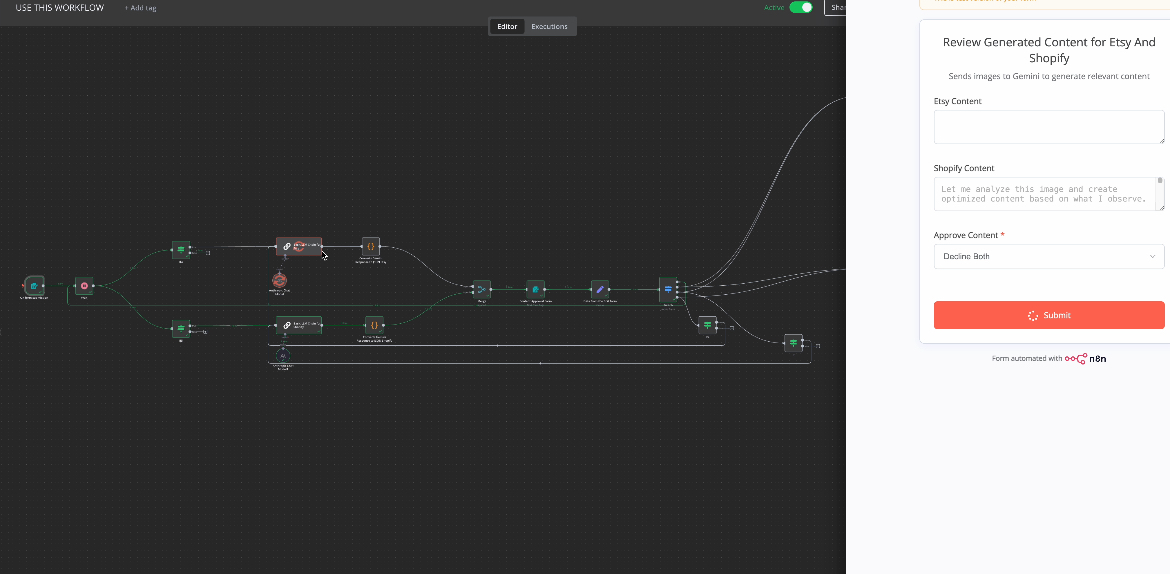The width and height of the screenshot is (1170, 574).
Task: Select the pink wait node icon
Action: (x=84, y=286)
